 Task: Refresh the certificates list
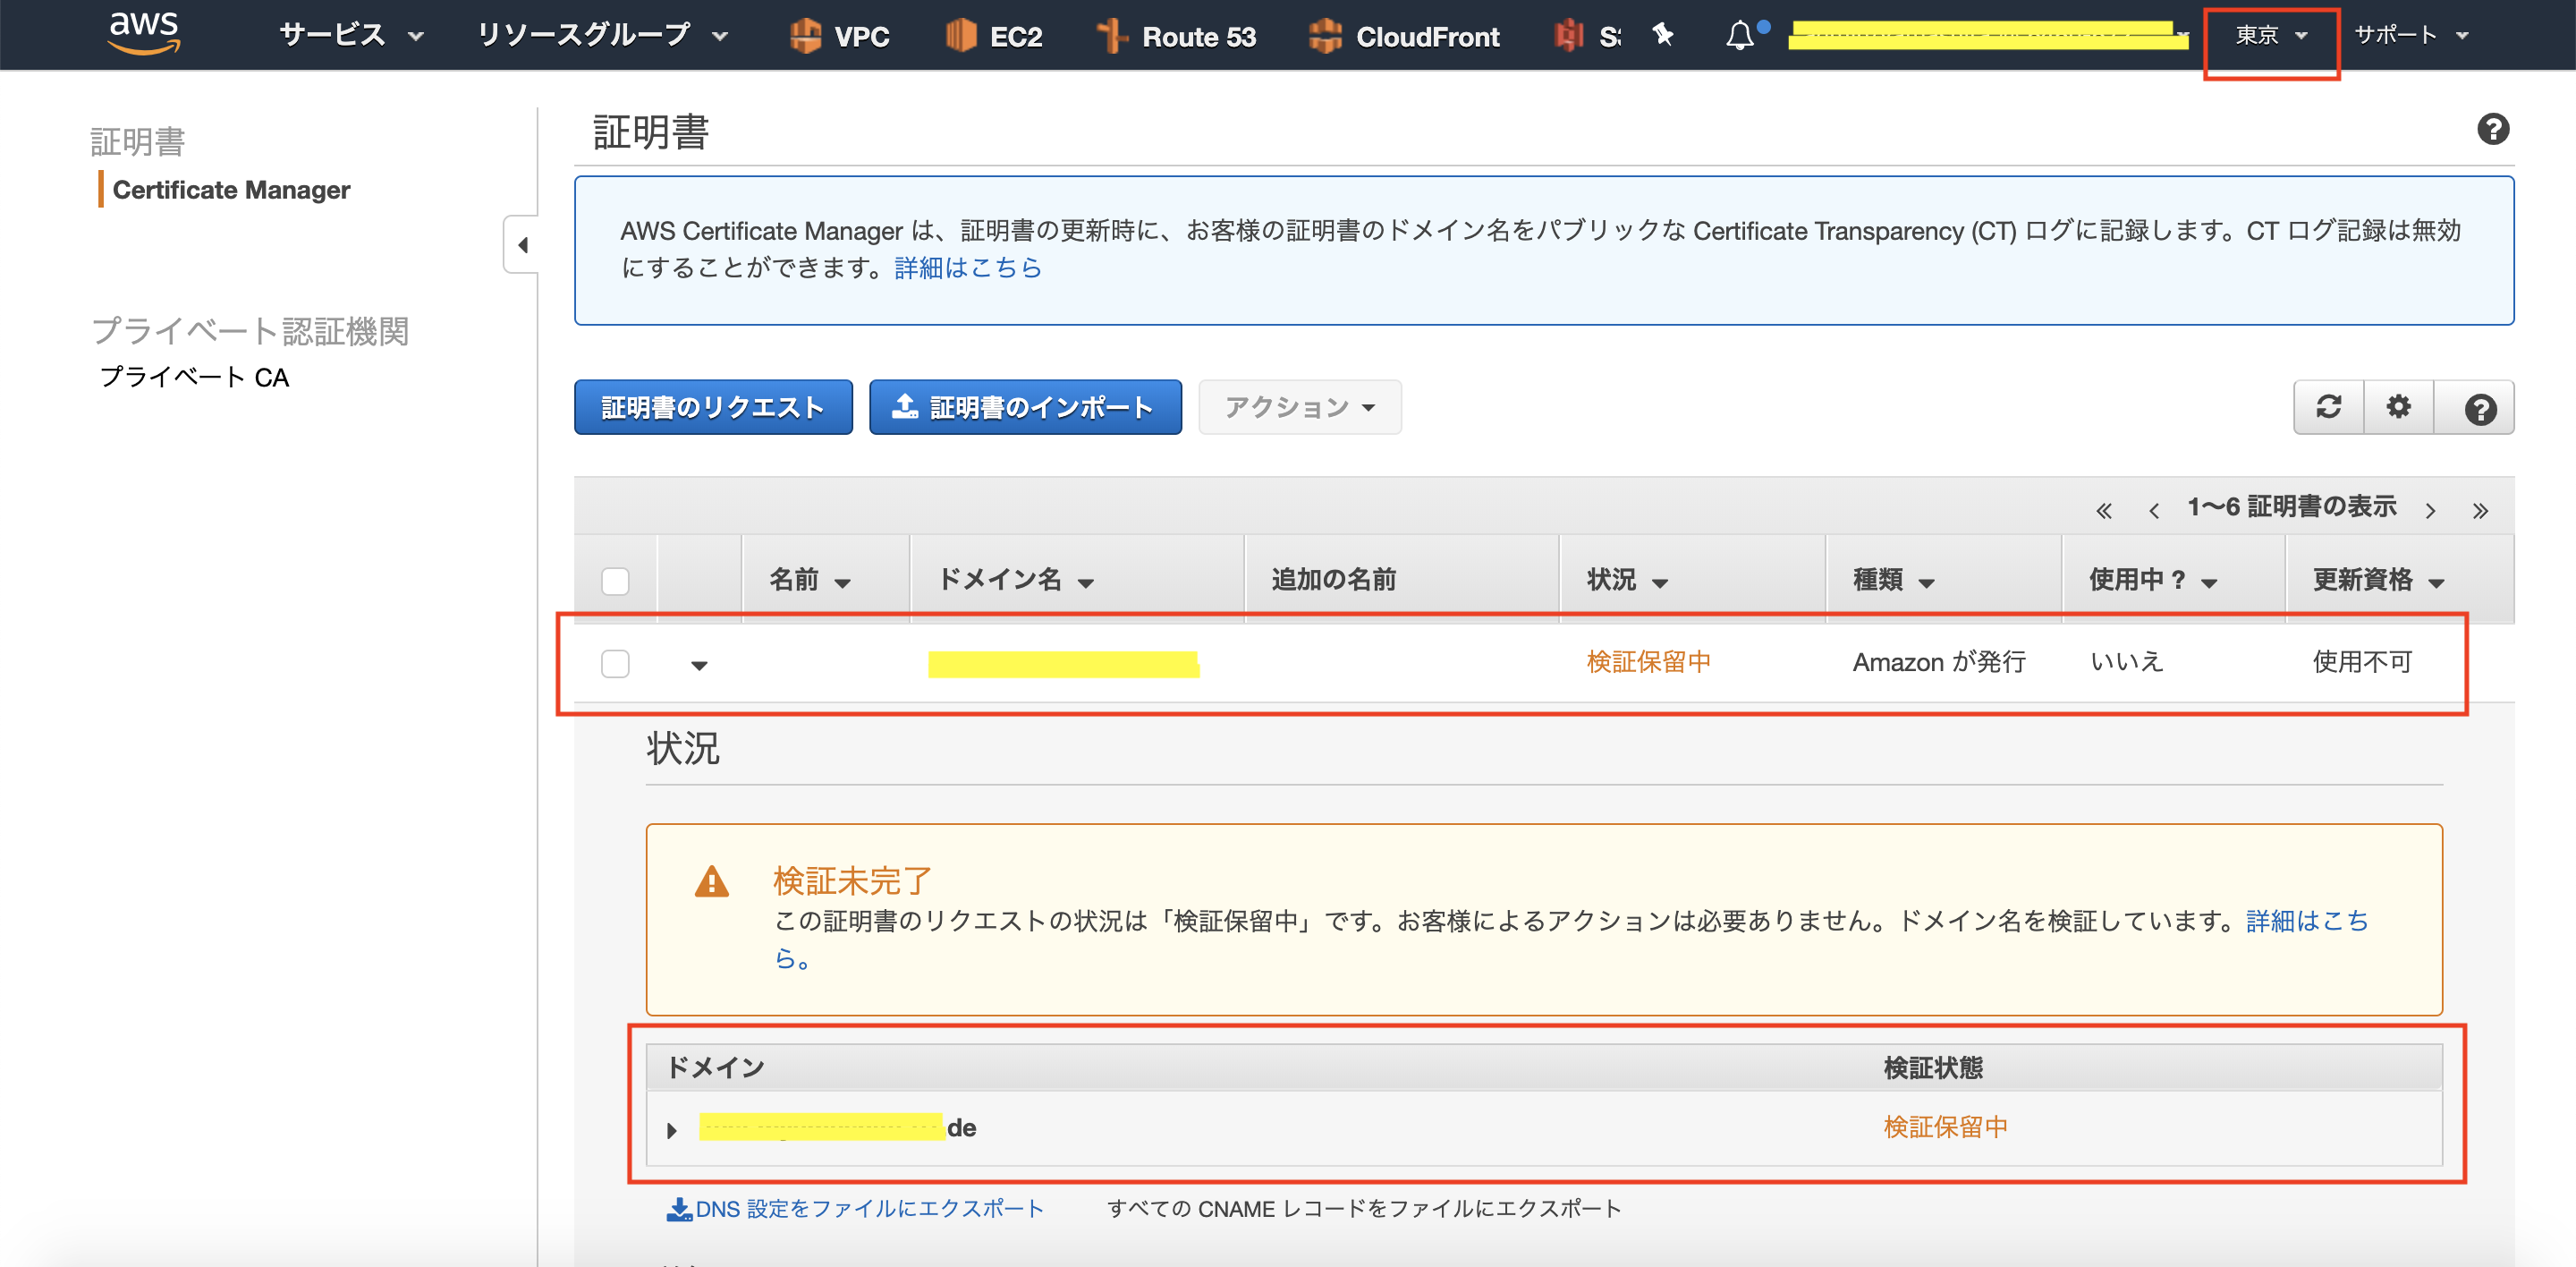coord(2328,407)
